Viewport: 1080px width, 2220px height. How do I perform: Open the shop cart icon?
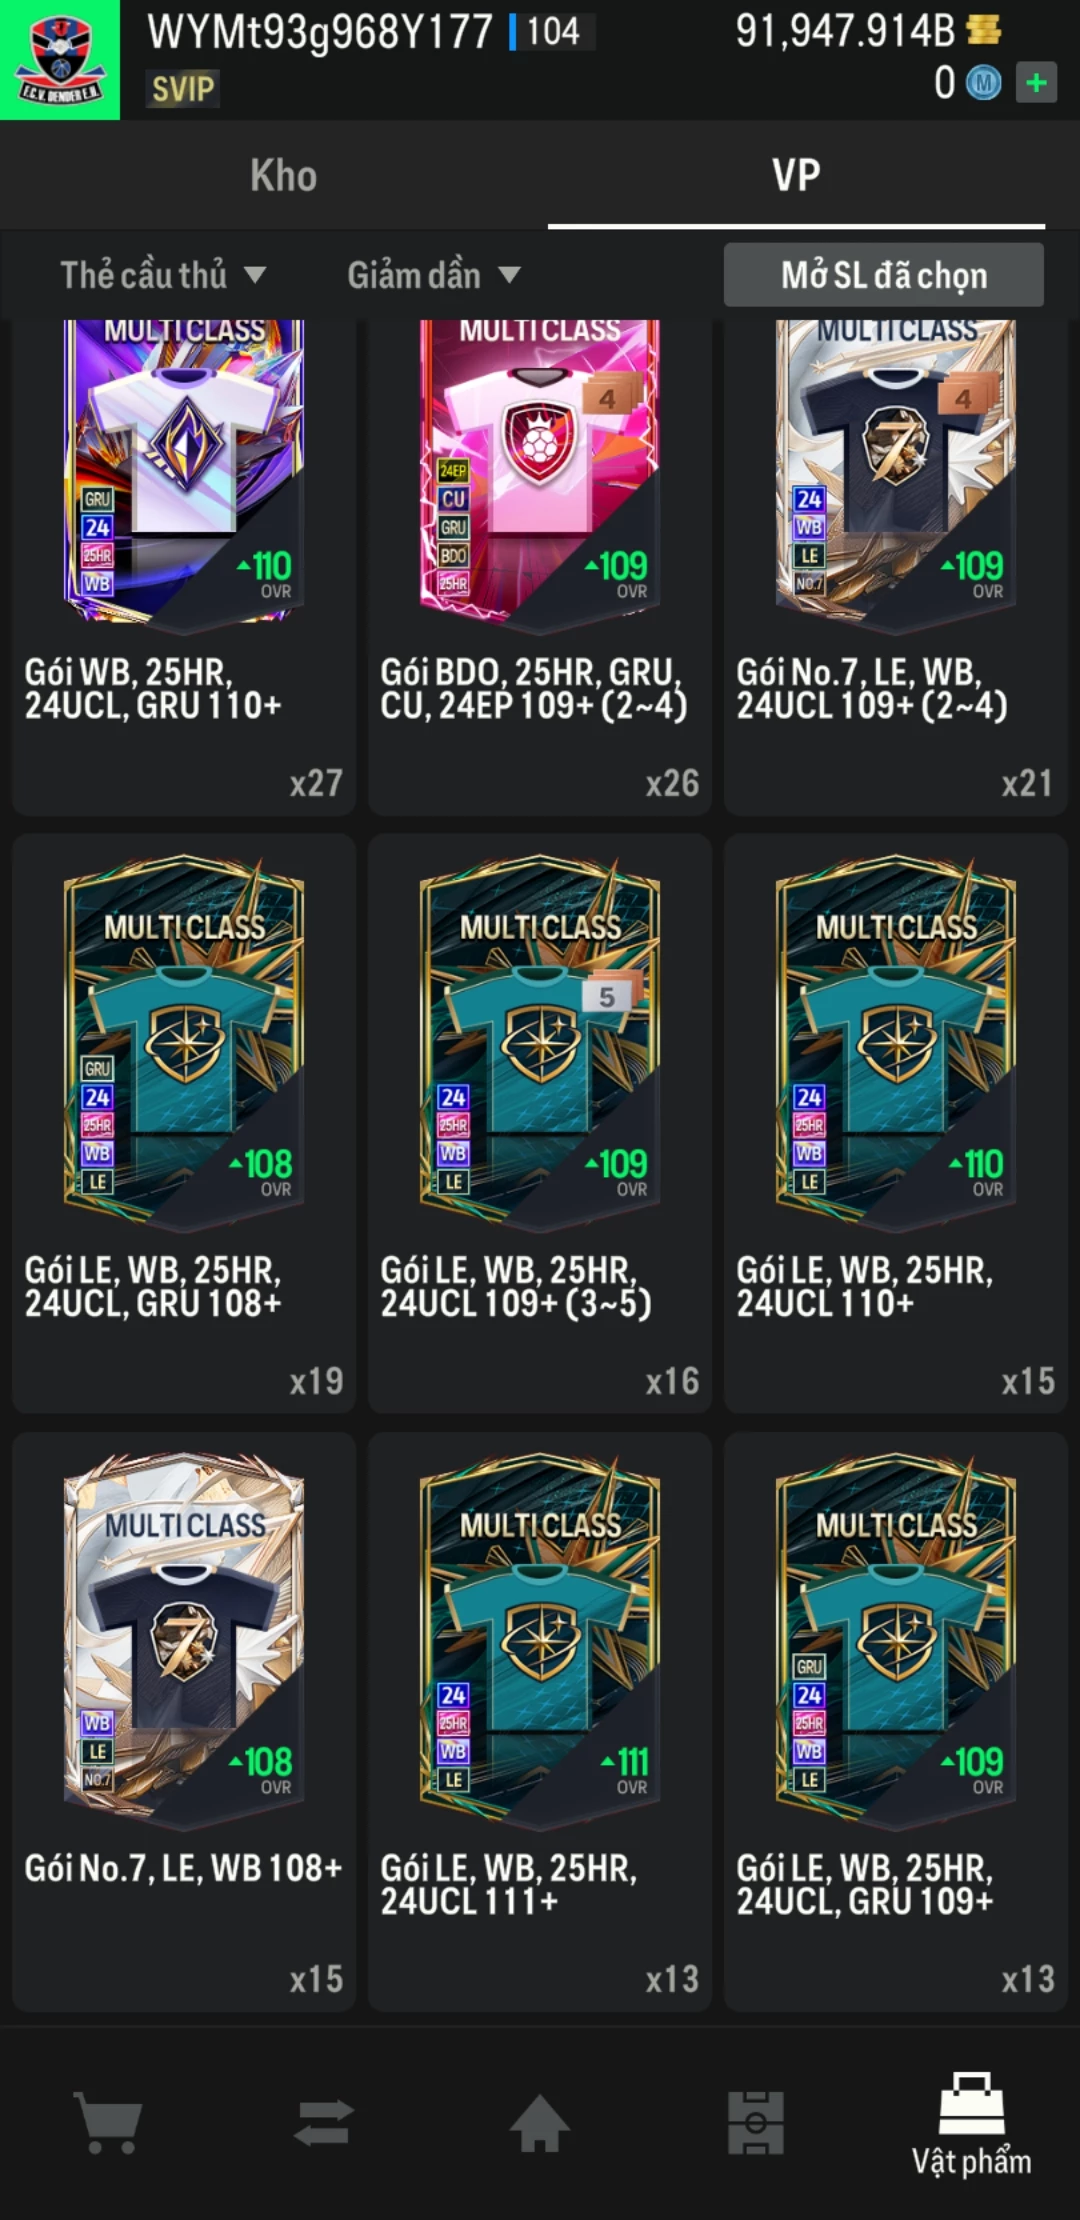click(108, 2123)
